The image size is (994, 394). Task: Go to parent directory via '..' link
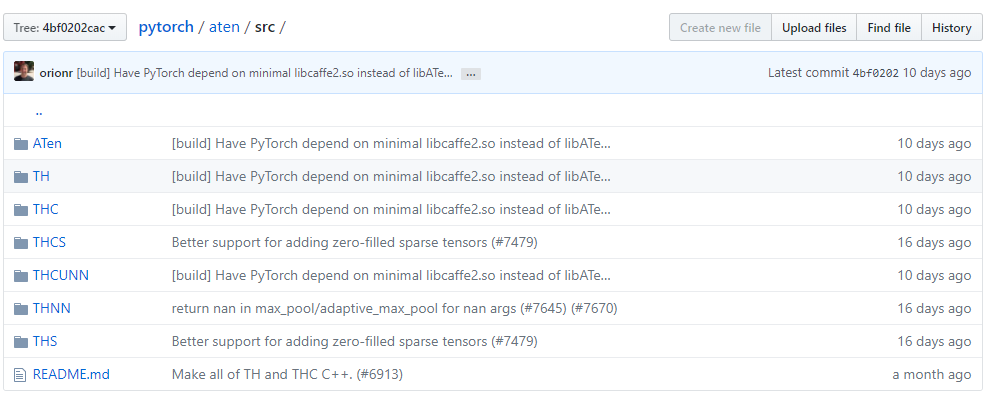pyautogui.click(x=39, y=111)
